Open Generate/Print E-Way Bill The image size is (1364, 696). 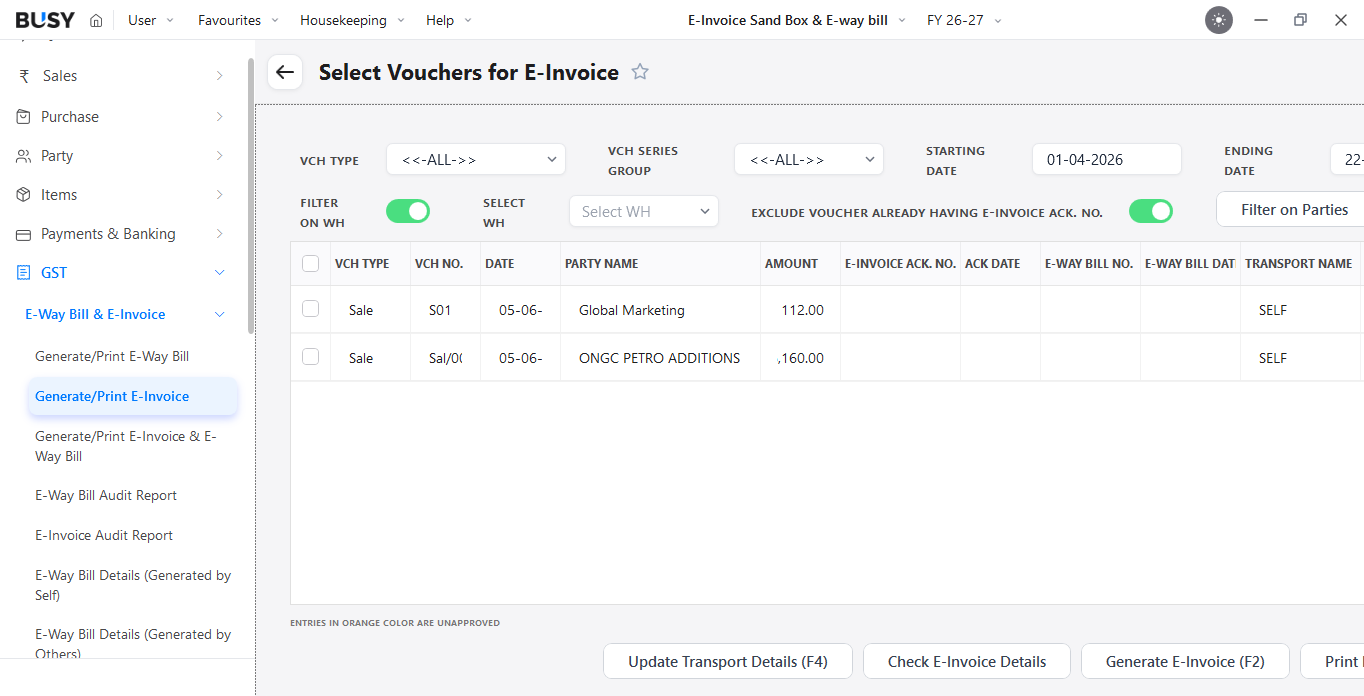112,356
